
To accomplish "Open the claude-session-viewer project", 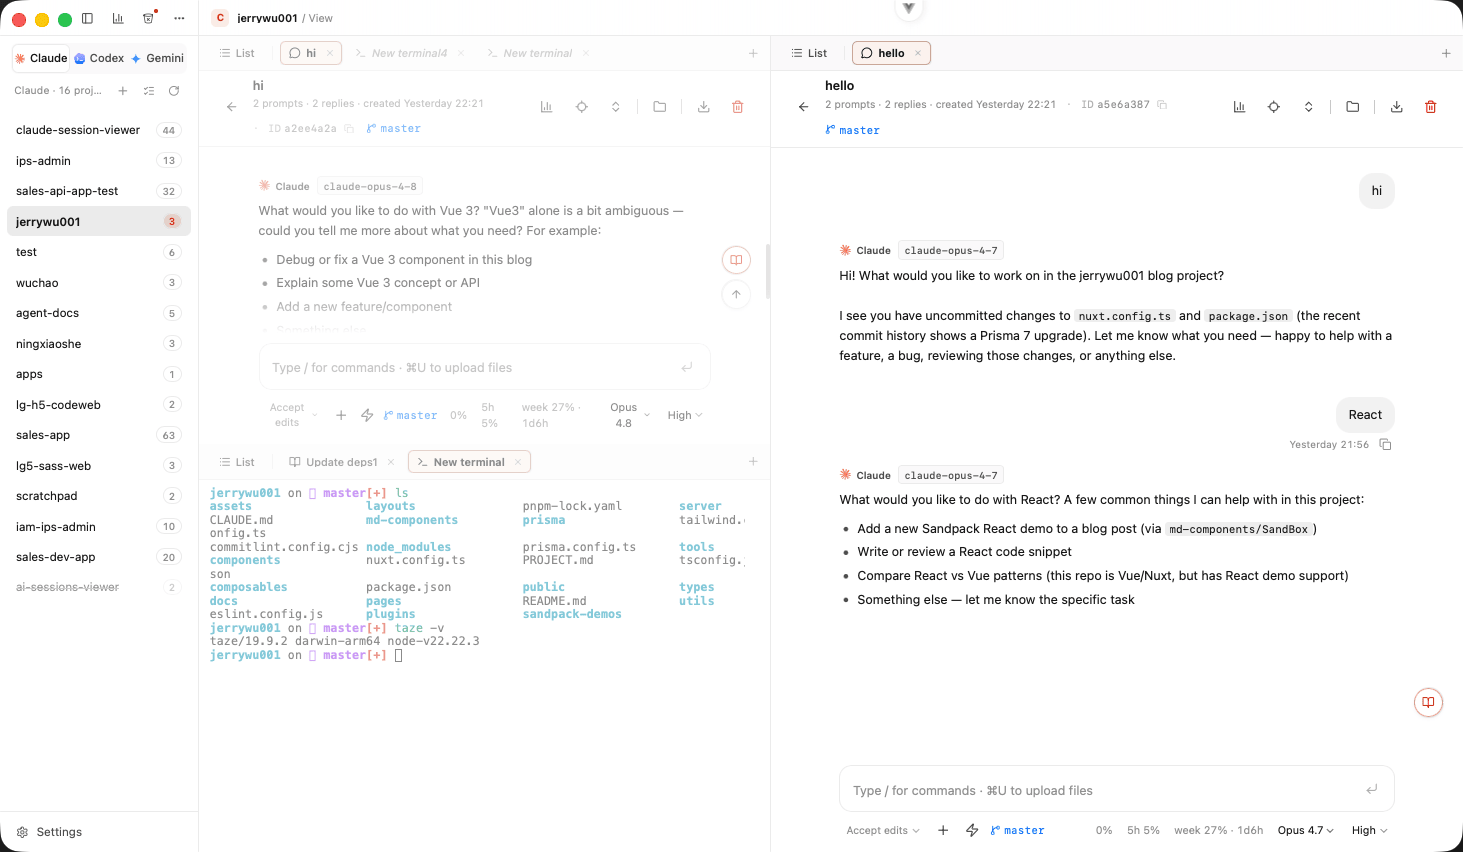I will (x=98, y=130).
